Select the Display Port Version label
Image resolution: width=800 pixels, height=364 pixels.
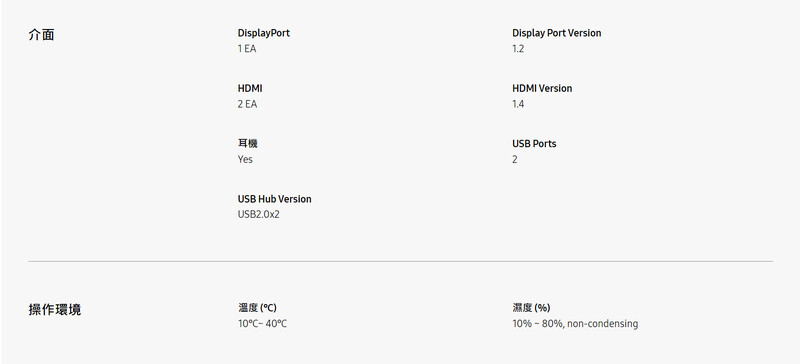557,33
